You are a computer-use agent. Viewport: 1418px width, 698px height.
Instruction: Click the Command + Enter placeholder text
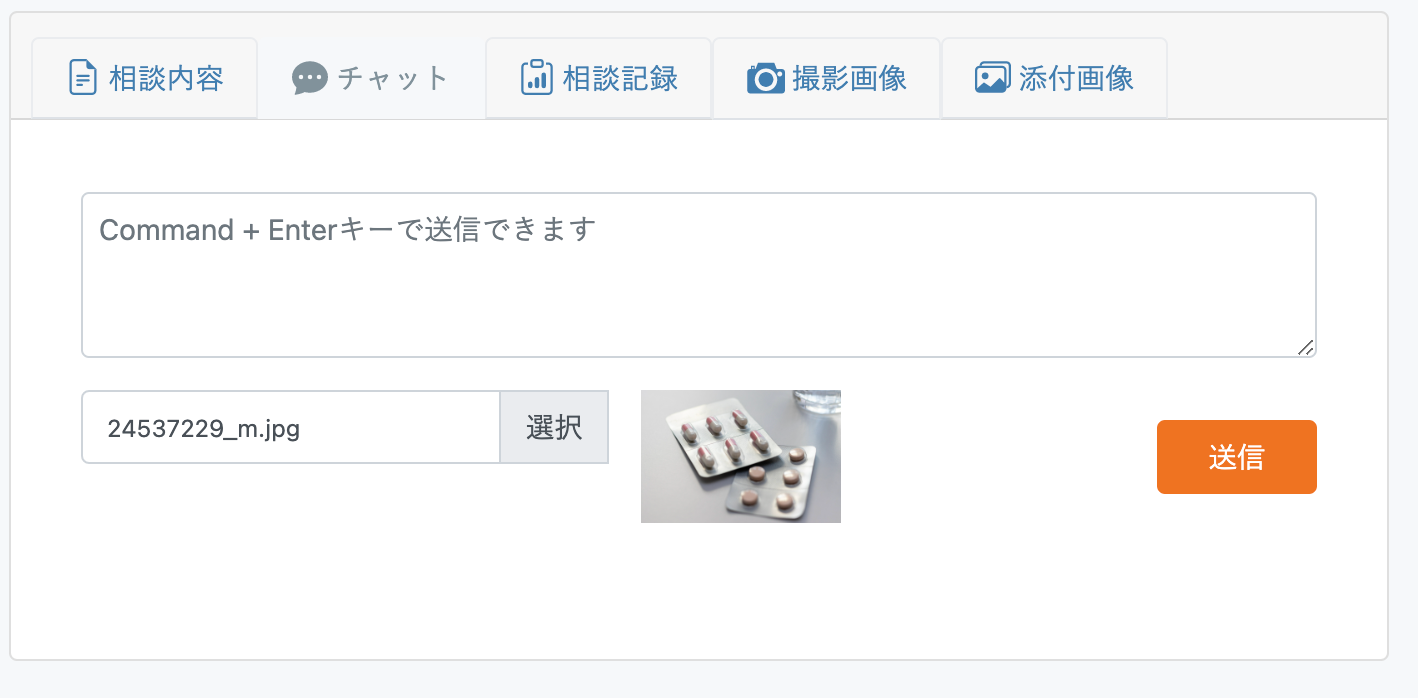(348, 230)
